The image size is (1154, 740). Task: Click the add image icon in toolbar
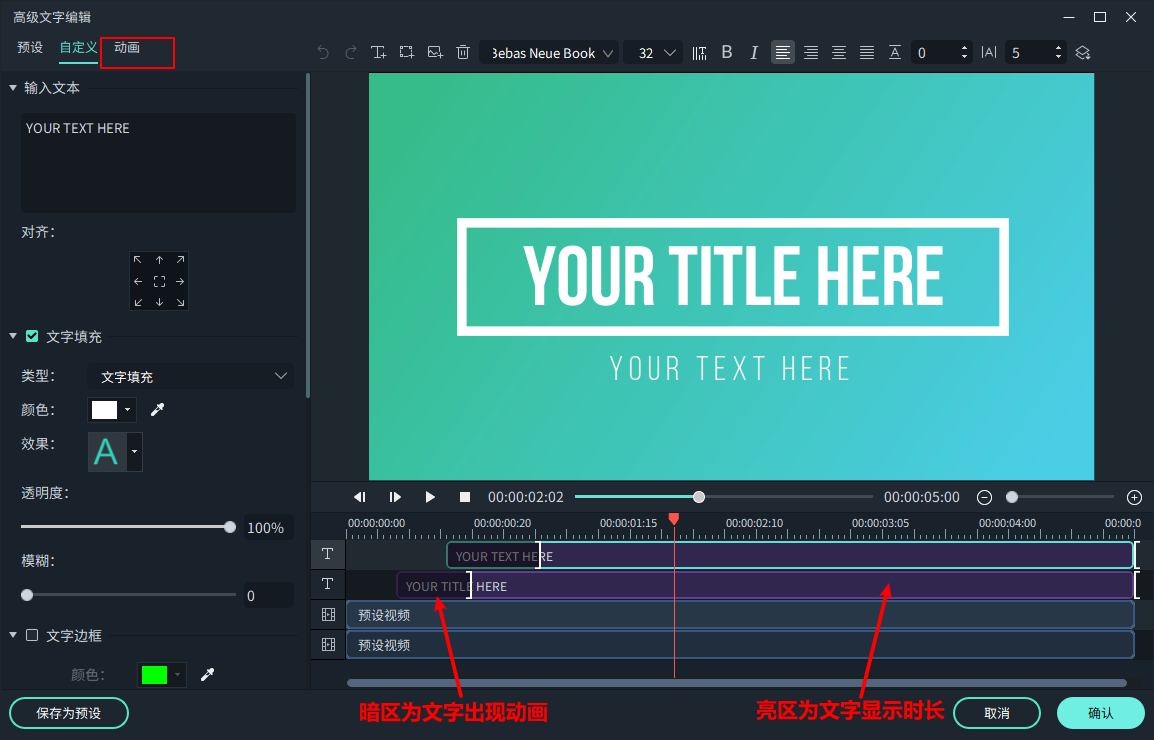[435, 53]
